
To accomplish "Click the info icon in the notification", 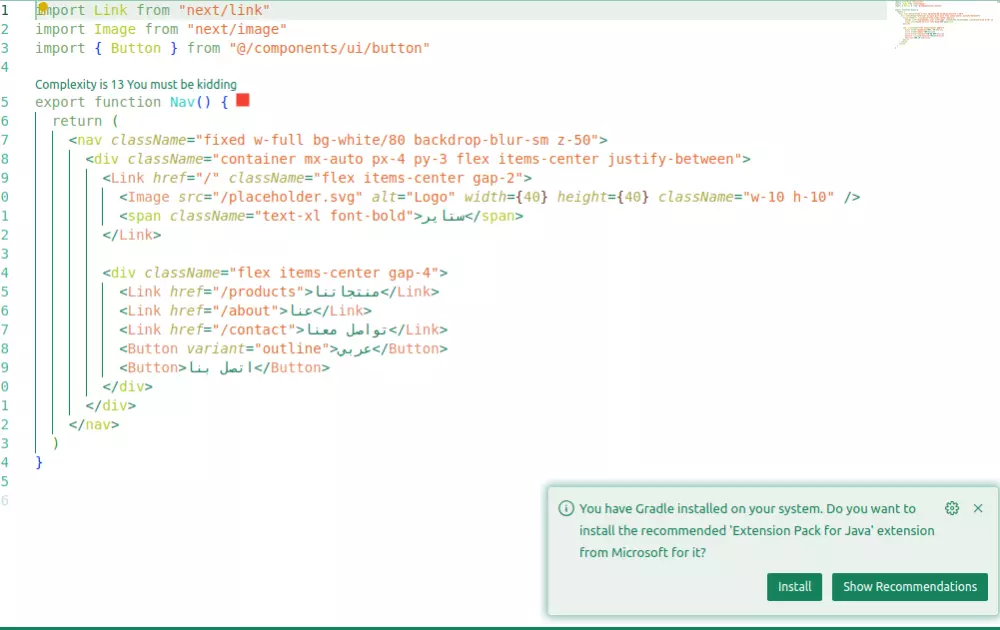I will (x=566, y=508).
